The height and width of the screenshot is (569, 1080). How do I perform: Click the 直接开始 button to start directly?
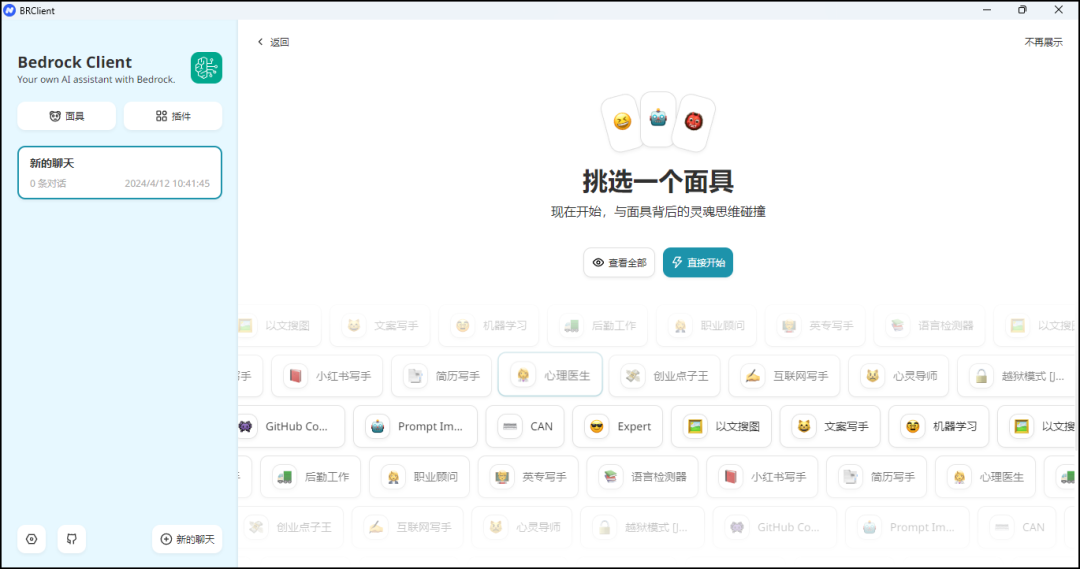tap(698, 262)
